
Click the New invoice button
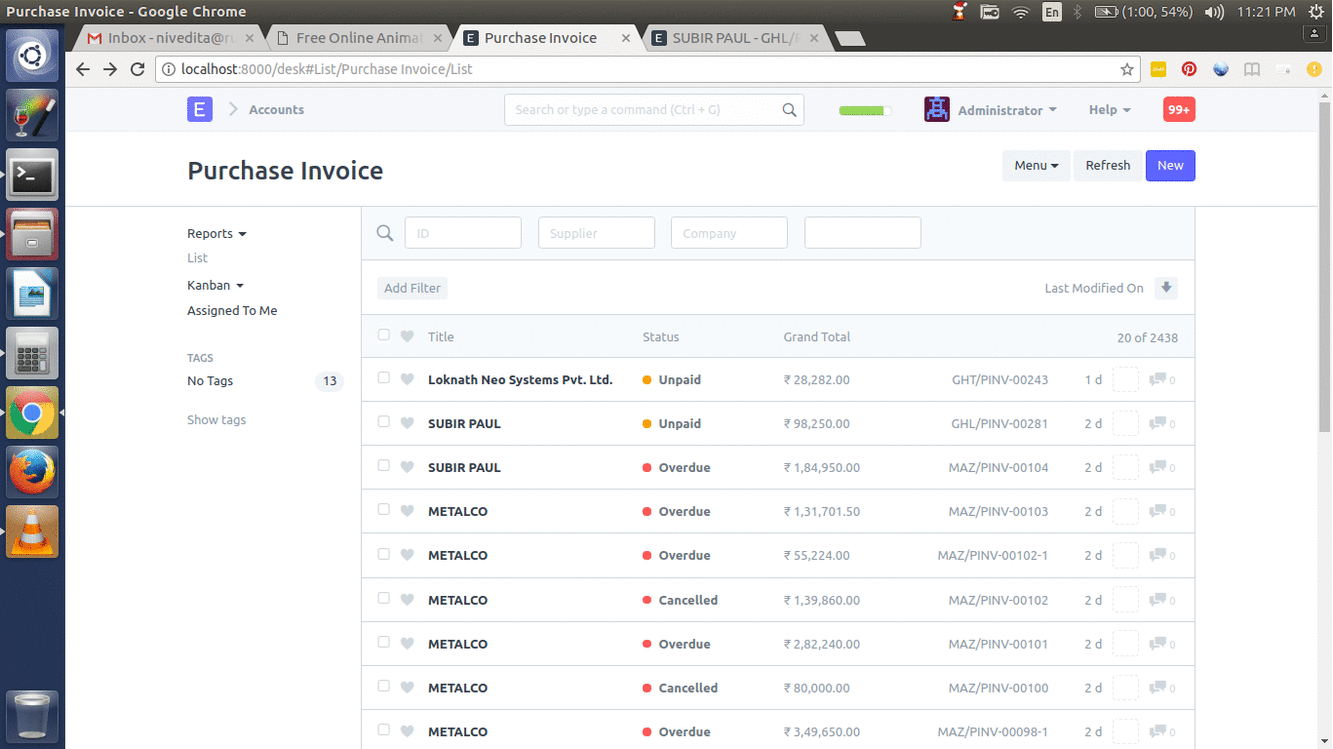1170,166
